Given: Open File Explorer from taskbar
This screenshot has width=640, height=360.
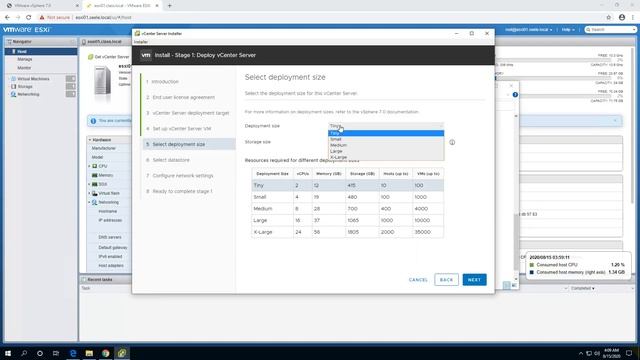Looking at the screenshot, I should point(89,353).
